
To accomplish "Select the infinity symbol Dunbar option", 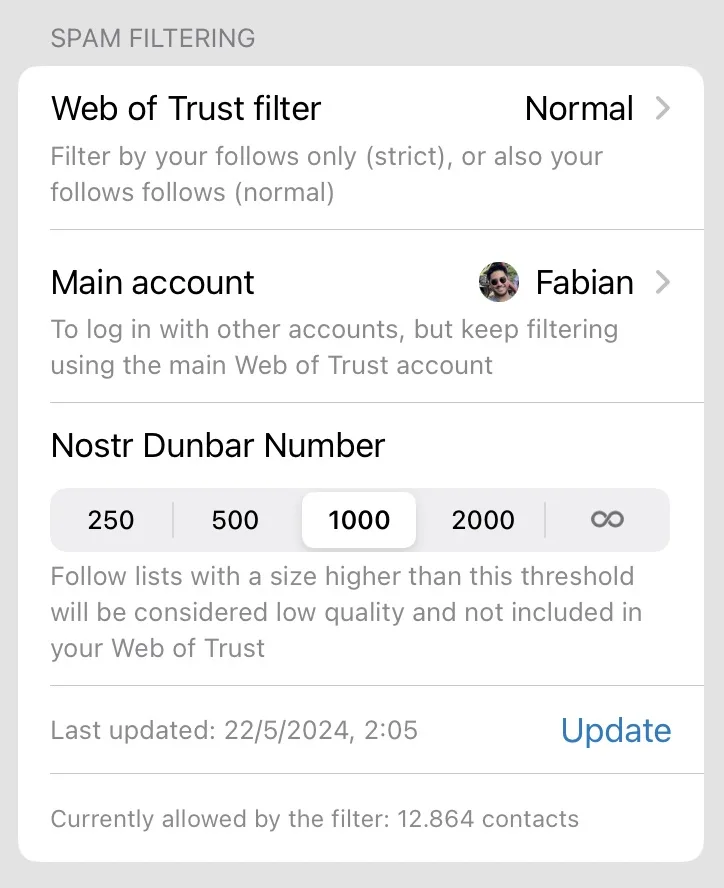I will coord(607,520).
